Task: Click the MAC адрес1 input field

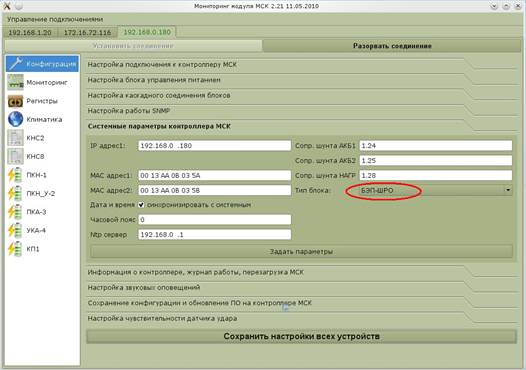Action: click(214, 175)
